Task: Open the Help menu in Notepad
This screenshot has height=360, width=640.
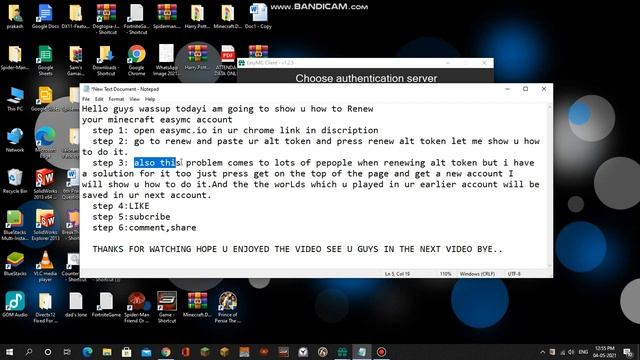Action: tap(150, 99)
